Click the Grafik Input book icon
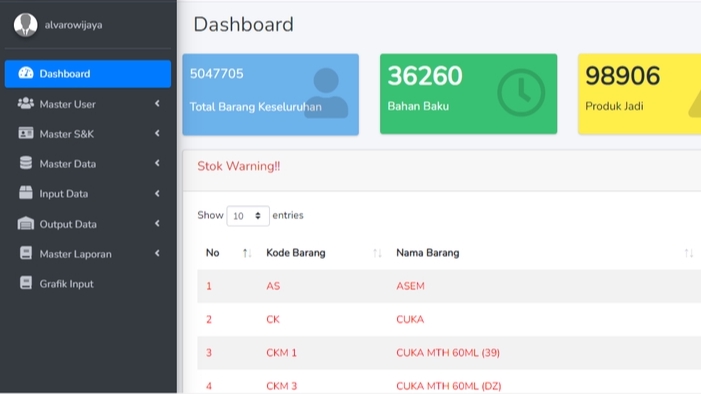Screen dimensions: 701x394 pos(26,283)
